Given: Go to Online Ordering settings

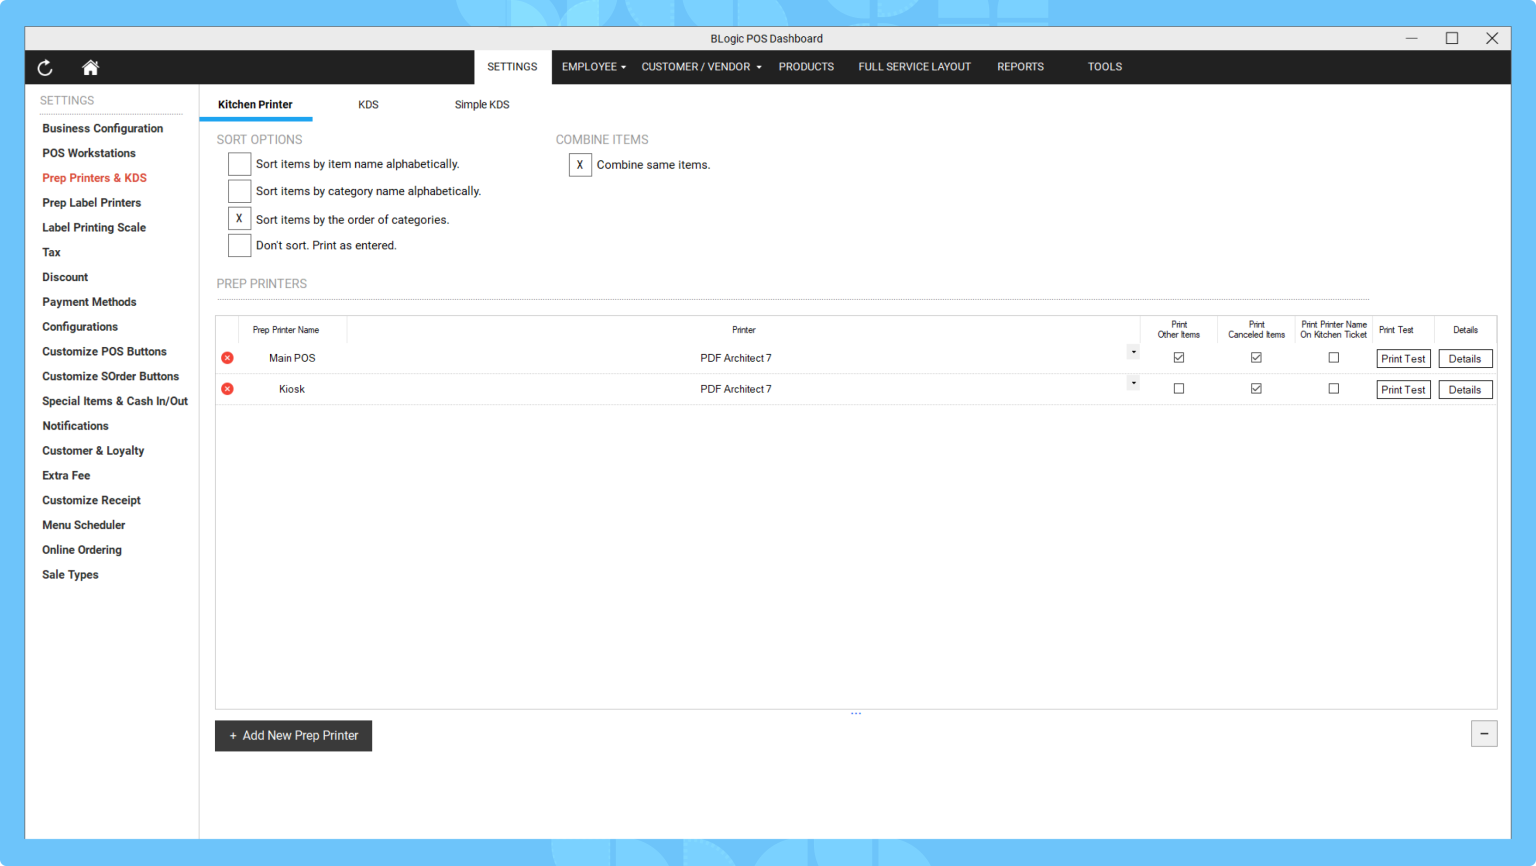Looking at the screenshot, I should (x=82, y=550).
